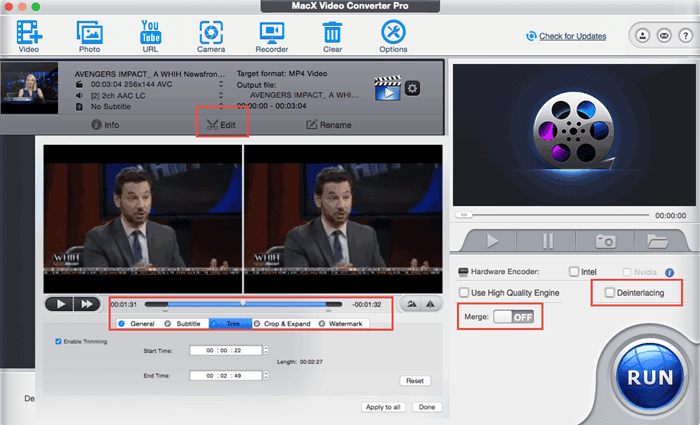Click the Check for Updates refresh icon

point(531,36)
